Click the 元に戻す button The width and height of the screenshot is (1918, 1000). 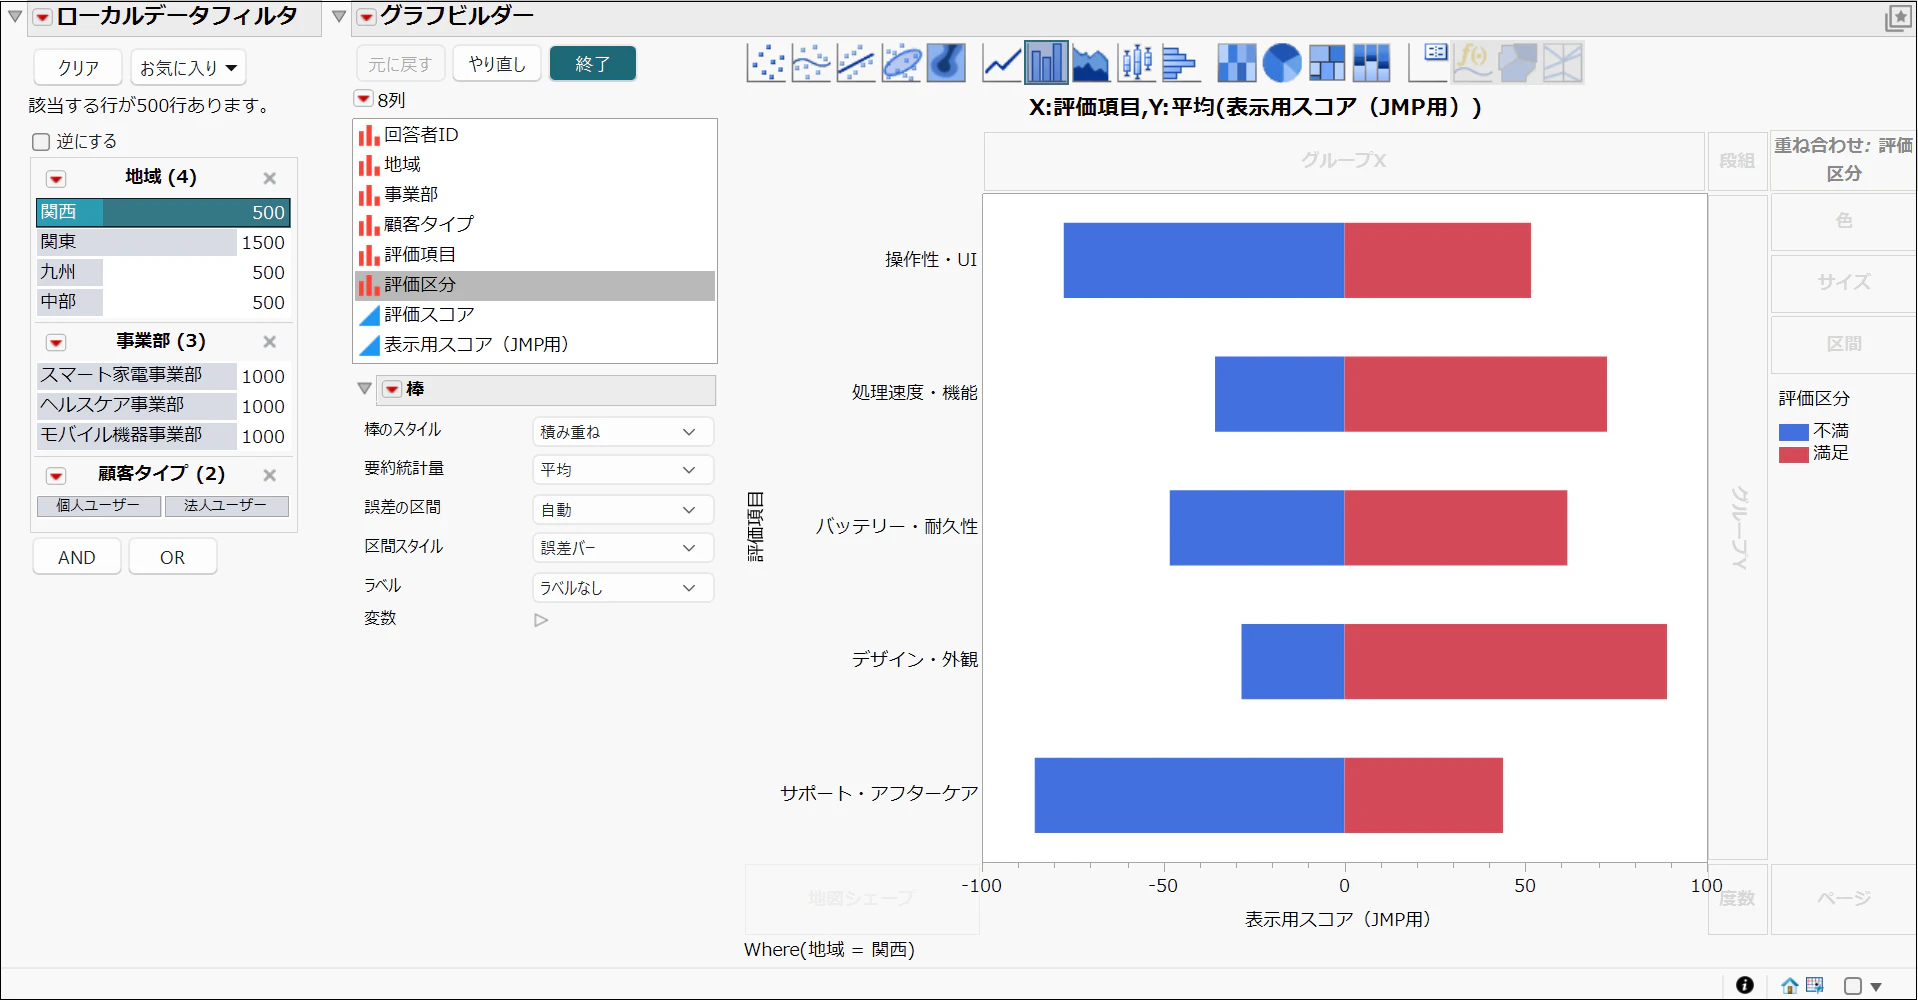400,64
